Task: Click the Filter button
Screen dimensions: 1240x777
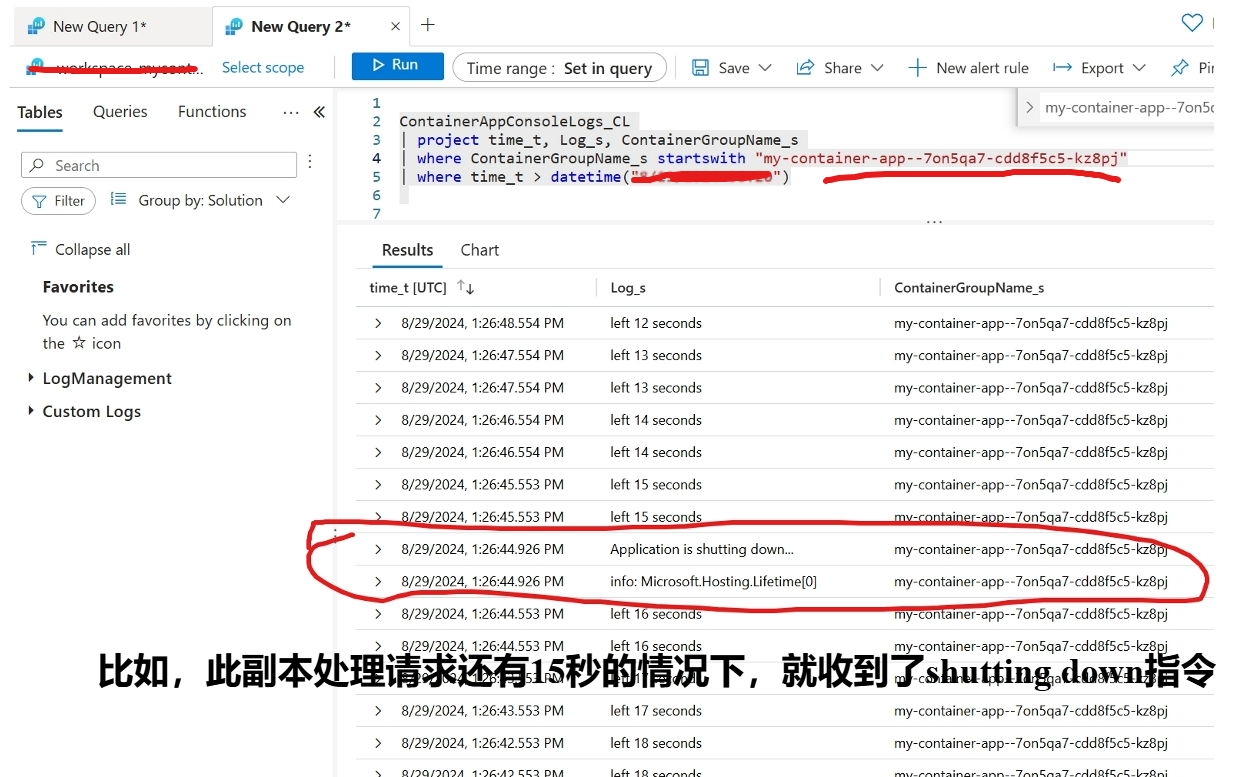Action: [x=58, y=201]
